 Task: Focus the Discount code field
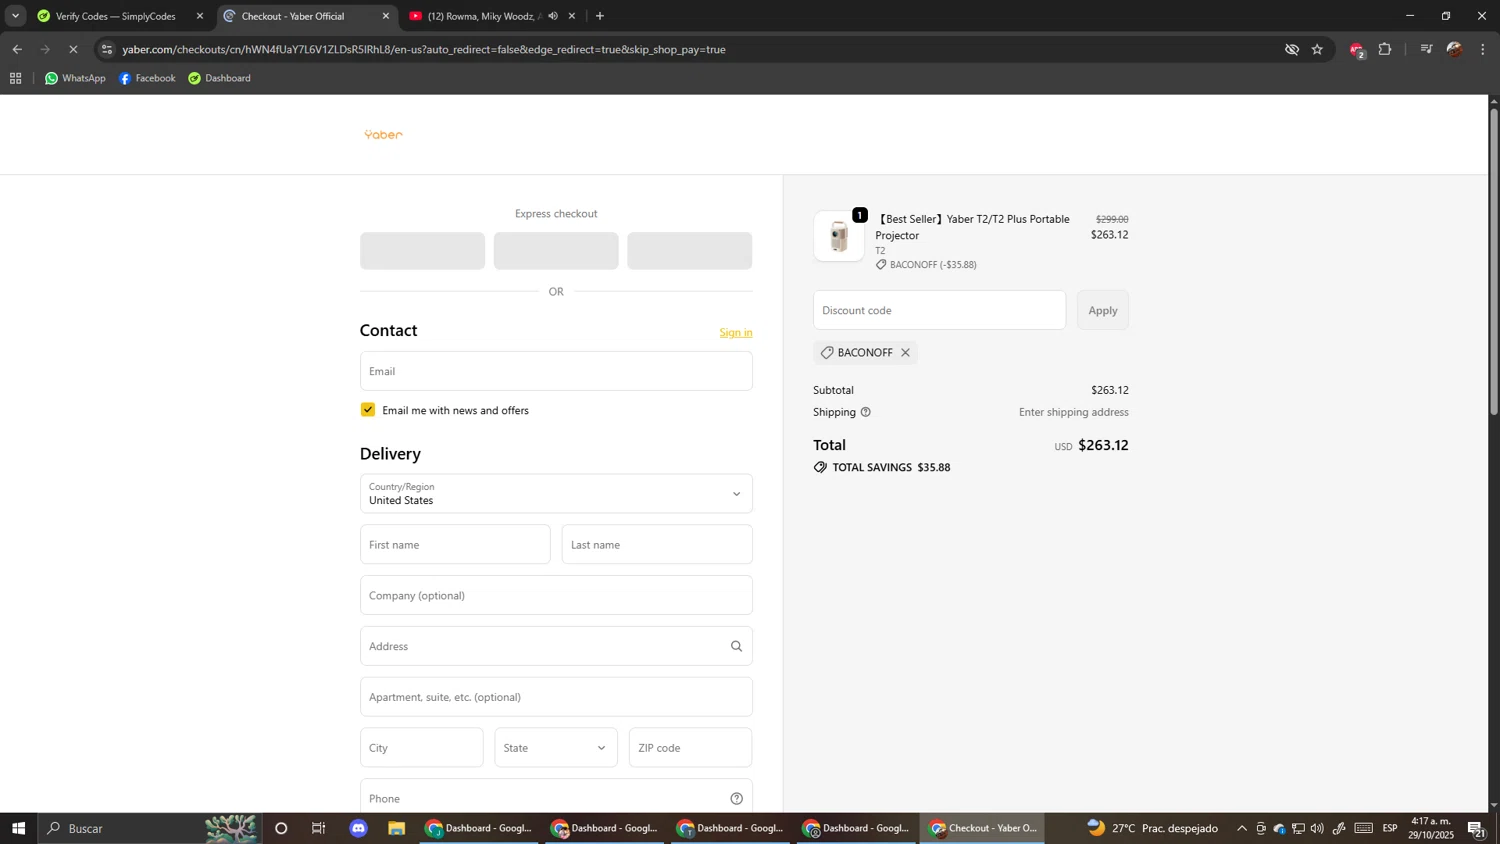(x=940, y=310)
